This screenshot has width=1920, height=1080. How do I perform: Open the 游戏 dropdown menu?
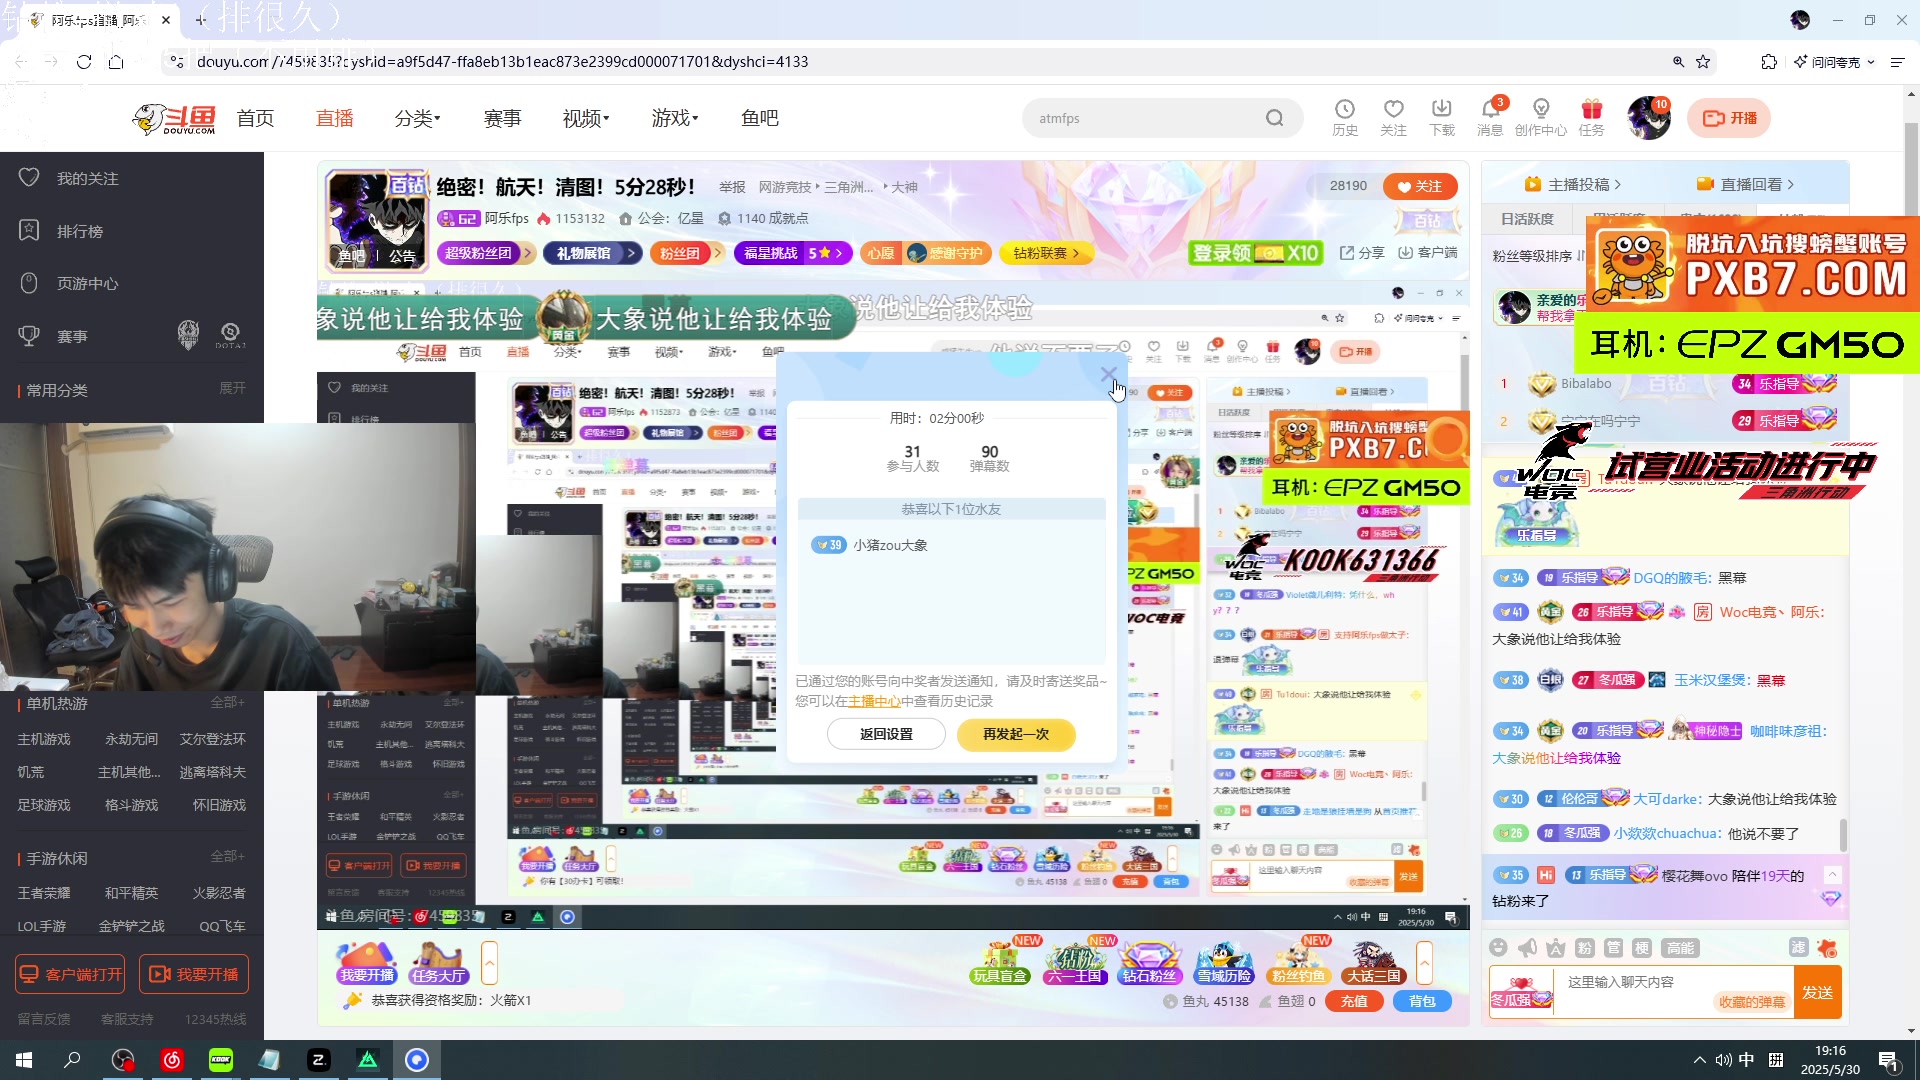675,118
